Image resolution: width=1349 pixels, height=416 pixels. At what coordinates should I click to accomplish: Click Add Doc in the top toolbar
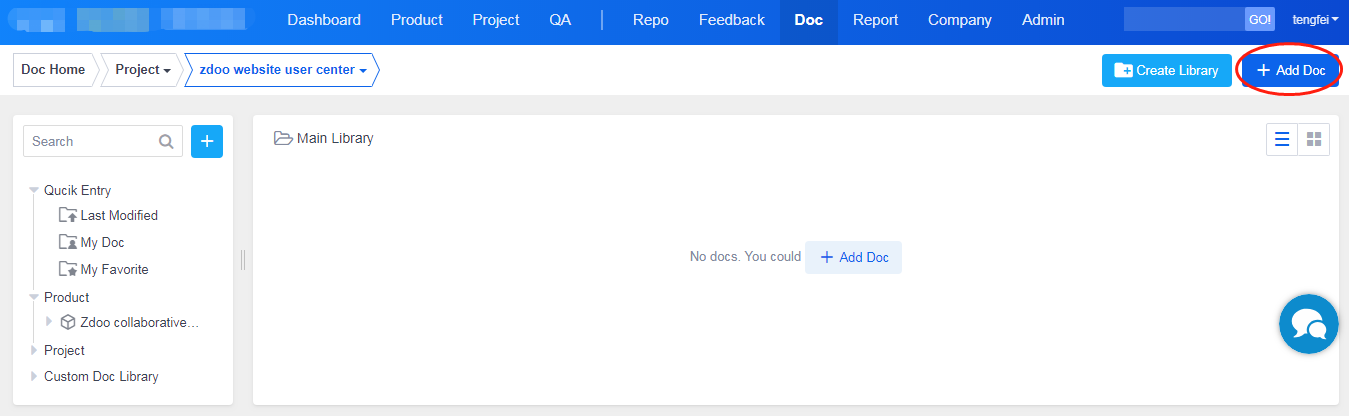coord(1290,70)
